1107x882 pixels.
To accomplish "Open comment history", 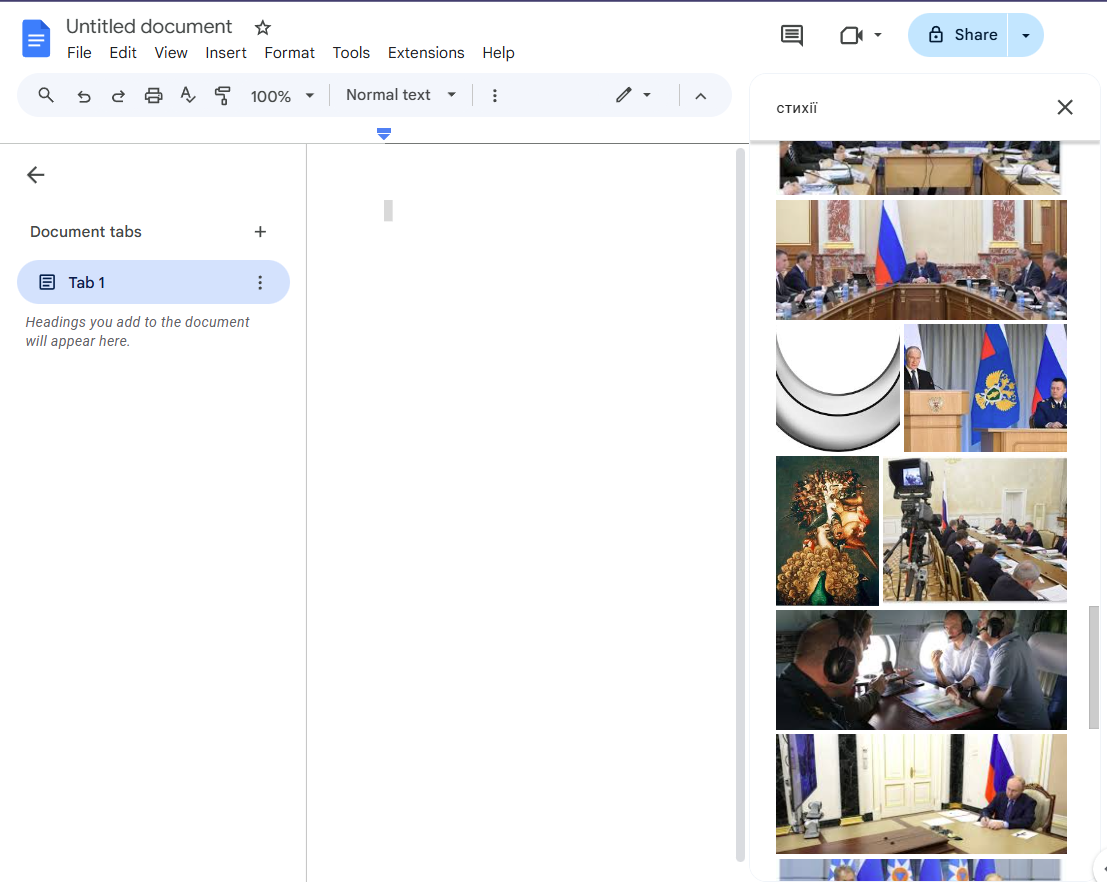I will point(791,35).
